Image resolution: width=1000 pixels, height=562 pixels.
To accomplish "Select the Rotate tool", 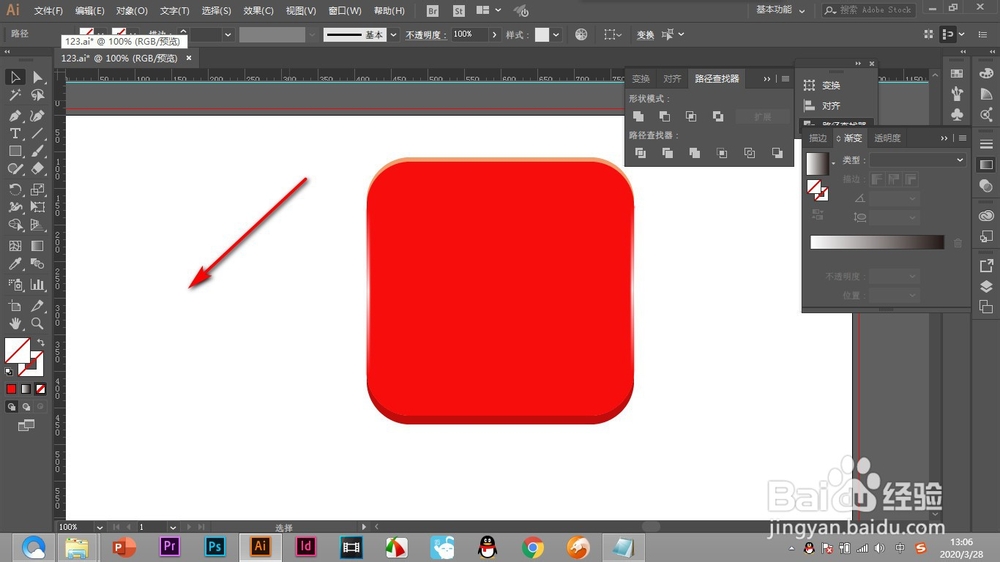I will pos(15,189).
